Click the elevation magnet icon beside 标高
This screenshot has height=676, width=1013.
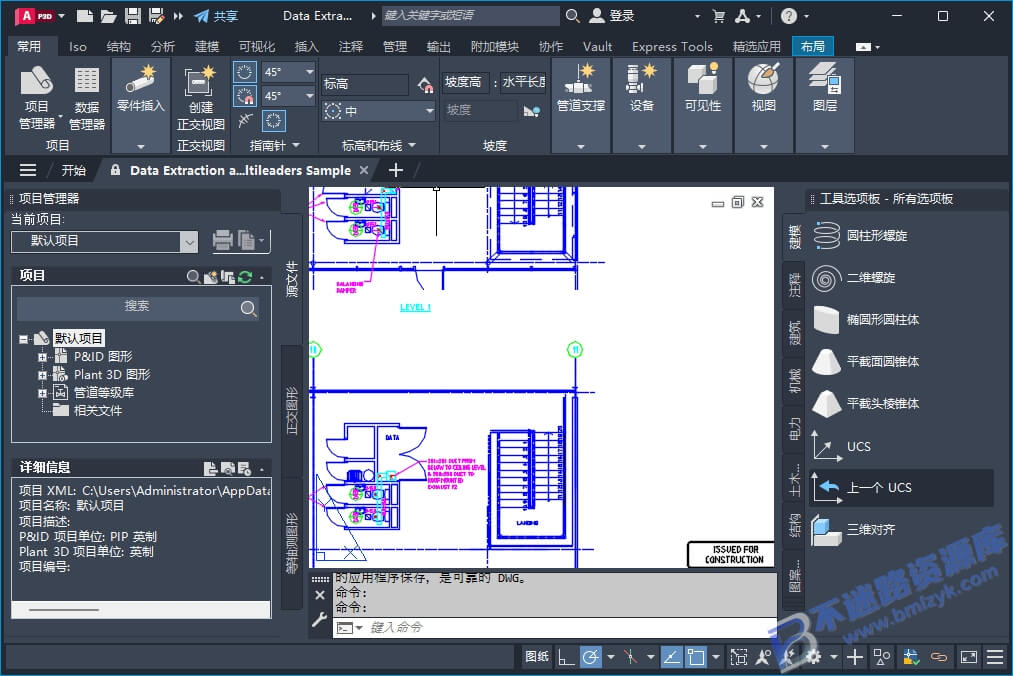tap(425, 84)
